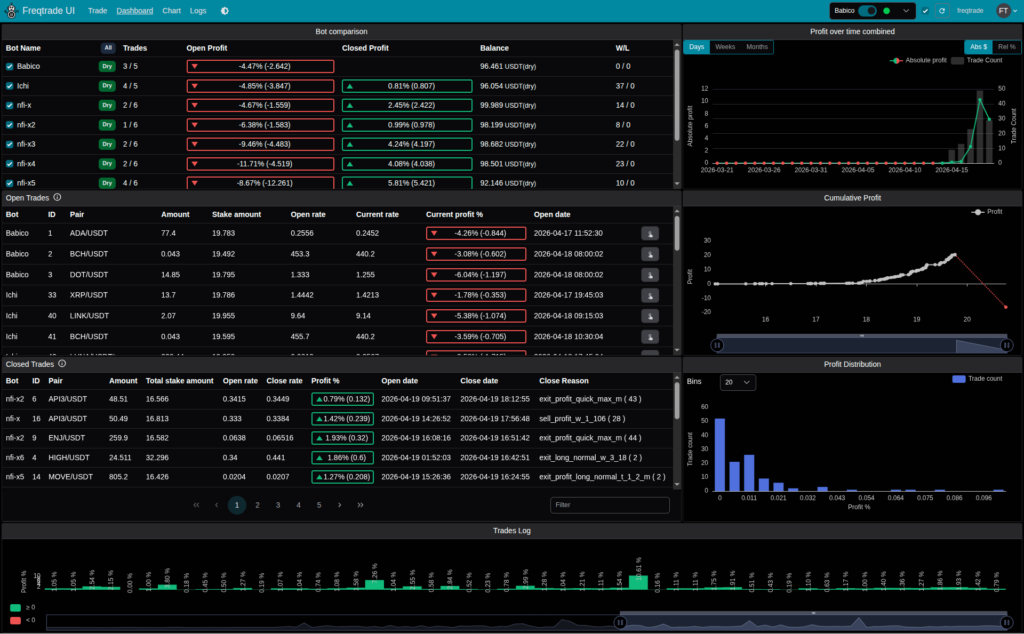Screen dimensions: 1024x634
Task: Click the Freqtrade robot logo icon
Action: (x=11, y=10)
